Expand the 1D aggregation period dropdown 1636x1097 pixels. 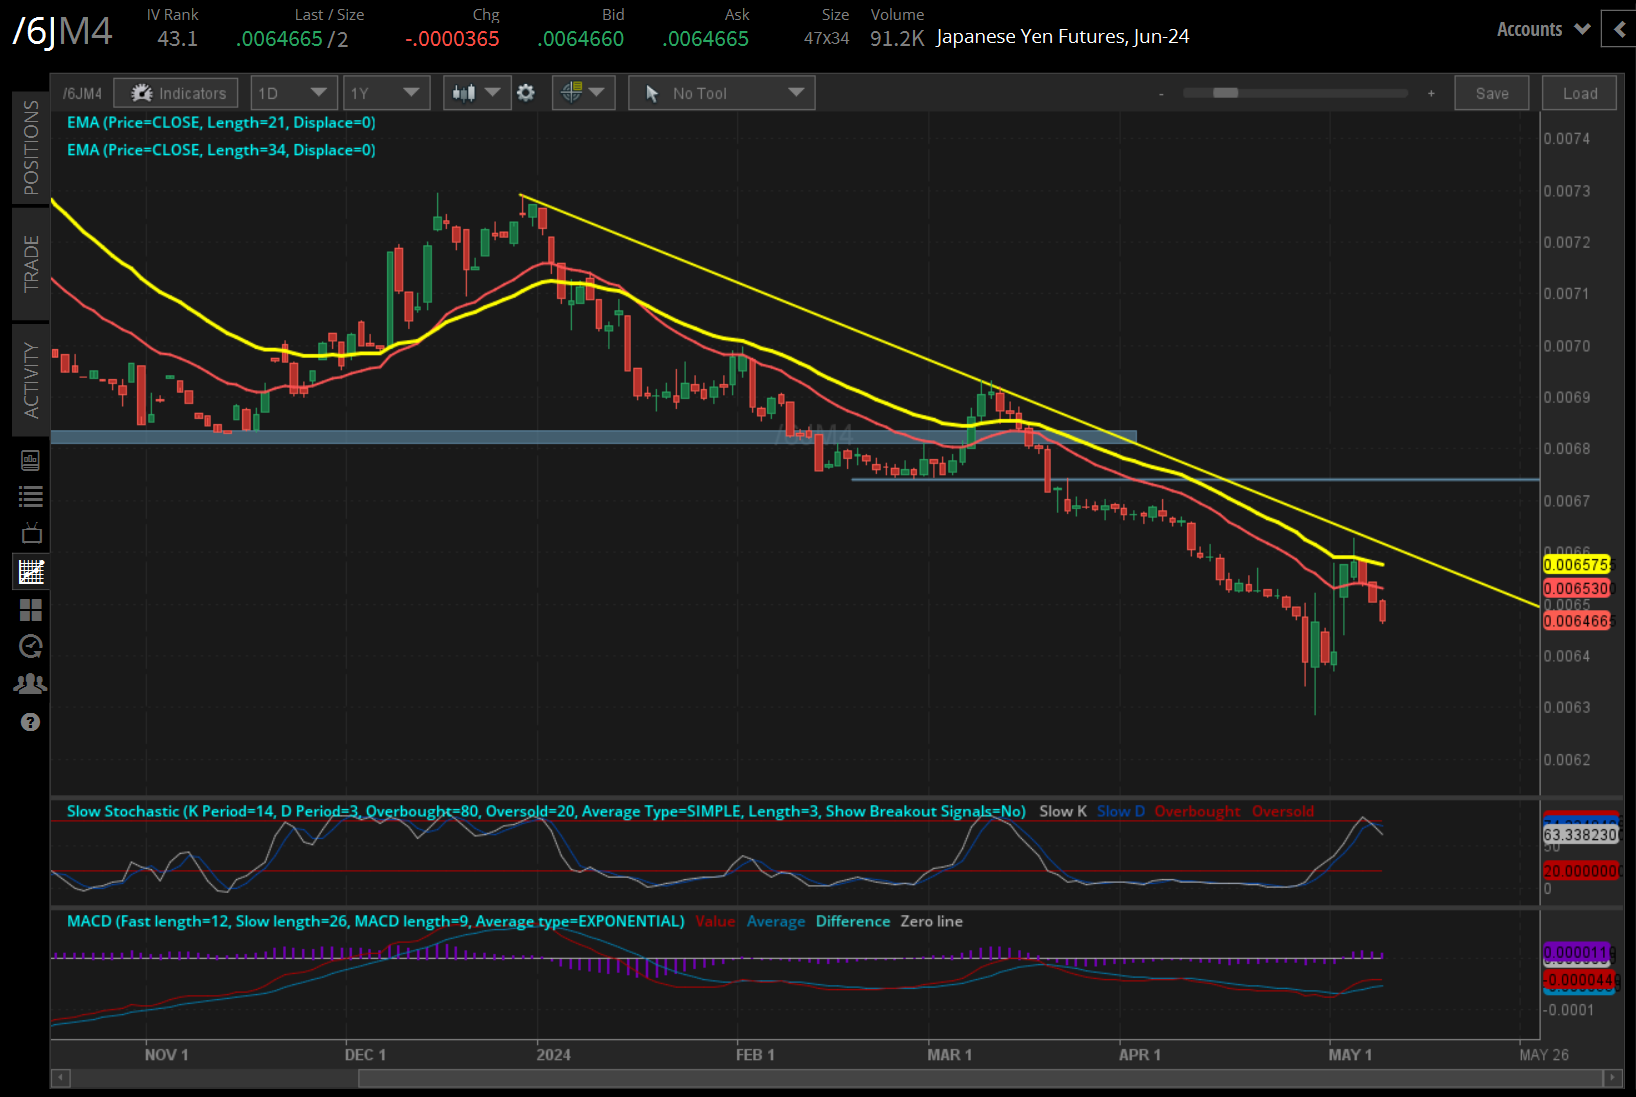[x=293, y=93]
